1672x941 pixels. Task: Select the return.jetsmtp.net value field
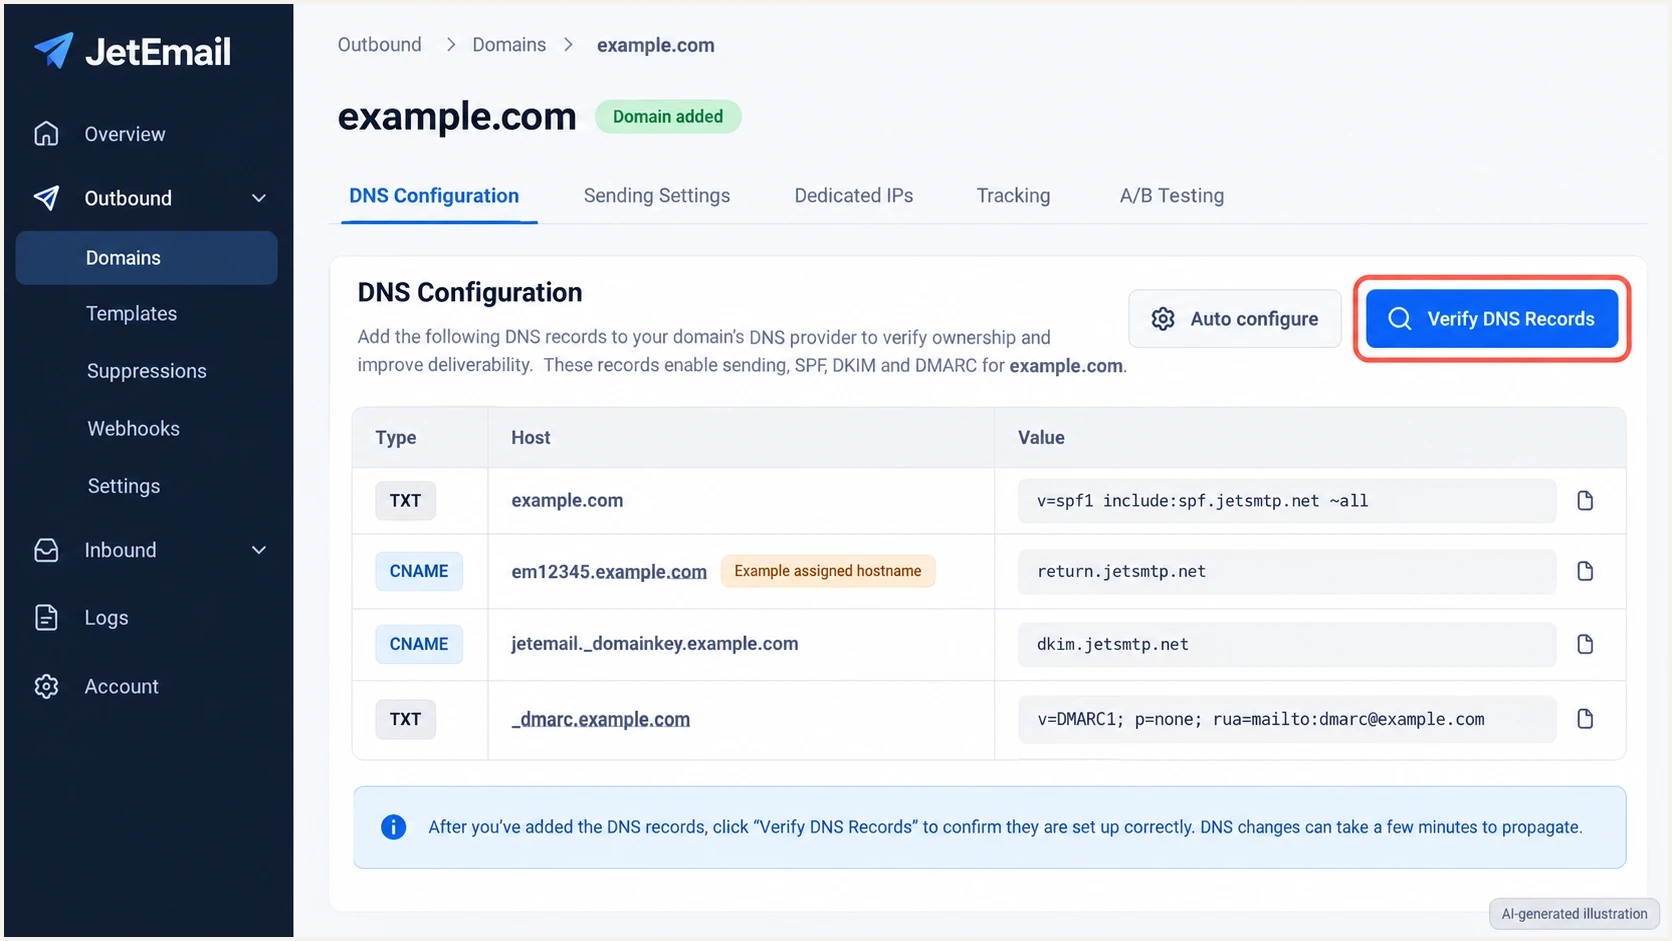1287,571
